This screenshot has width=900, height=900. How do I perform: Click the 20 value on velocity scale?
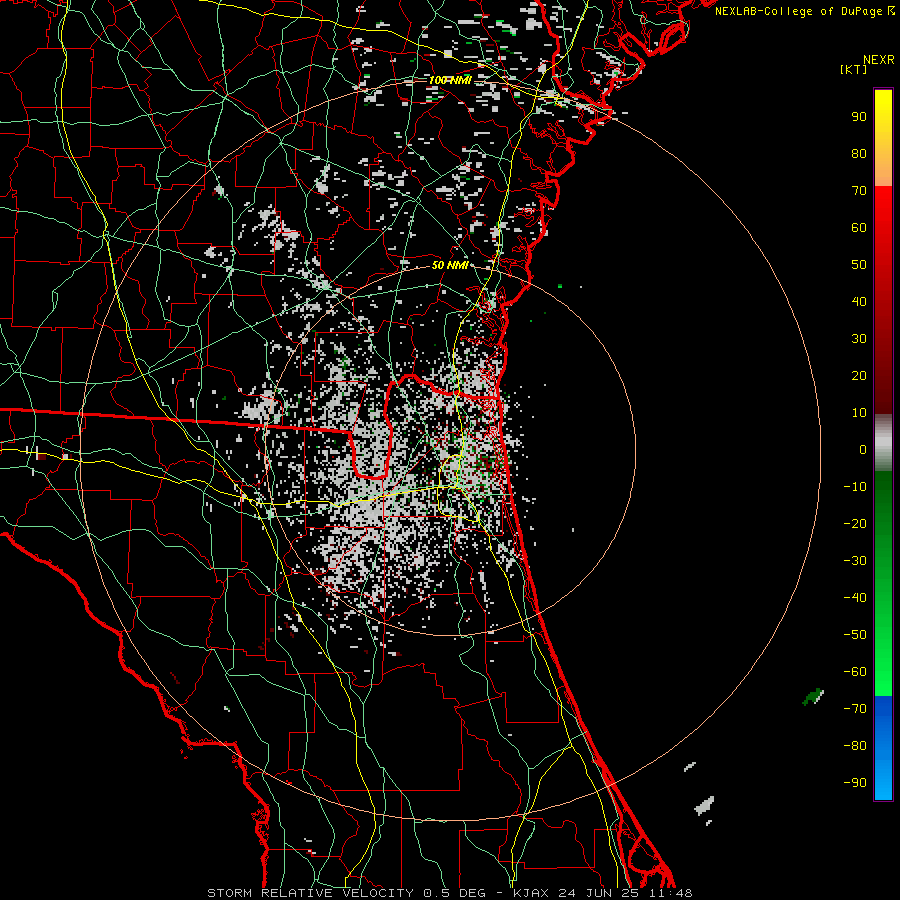tap(859, 376)
